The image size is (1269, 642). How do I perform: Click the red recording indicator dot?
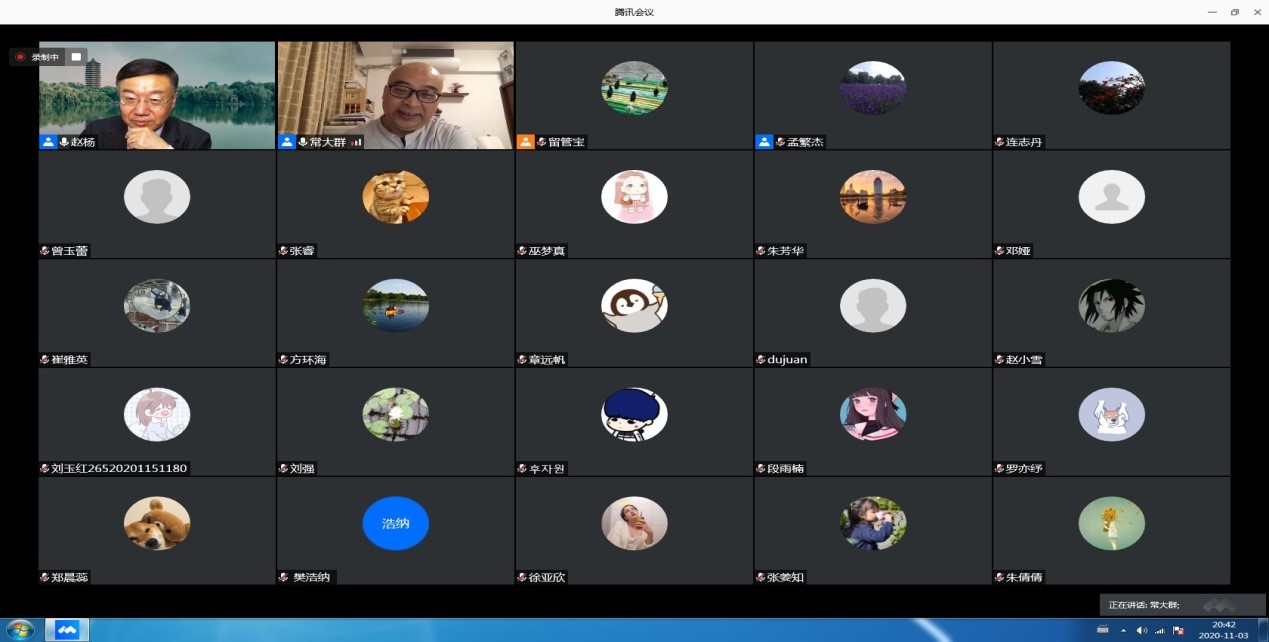click(x=20, y=57)
